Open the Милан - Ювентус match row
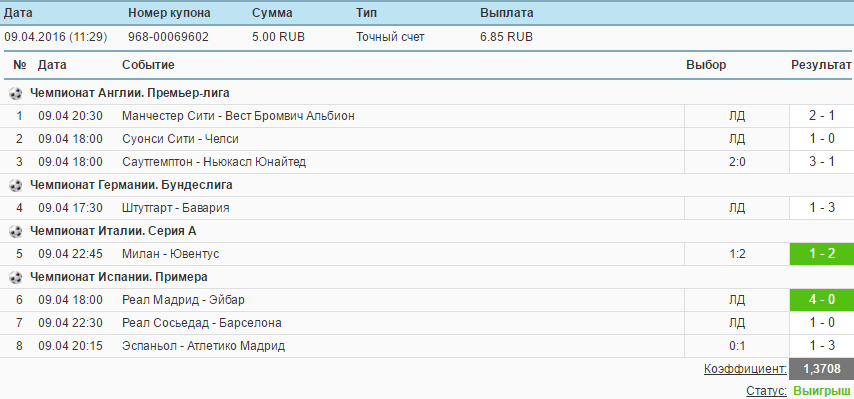Screen dimensions: 854x399 427,254
